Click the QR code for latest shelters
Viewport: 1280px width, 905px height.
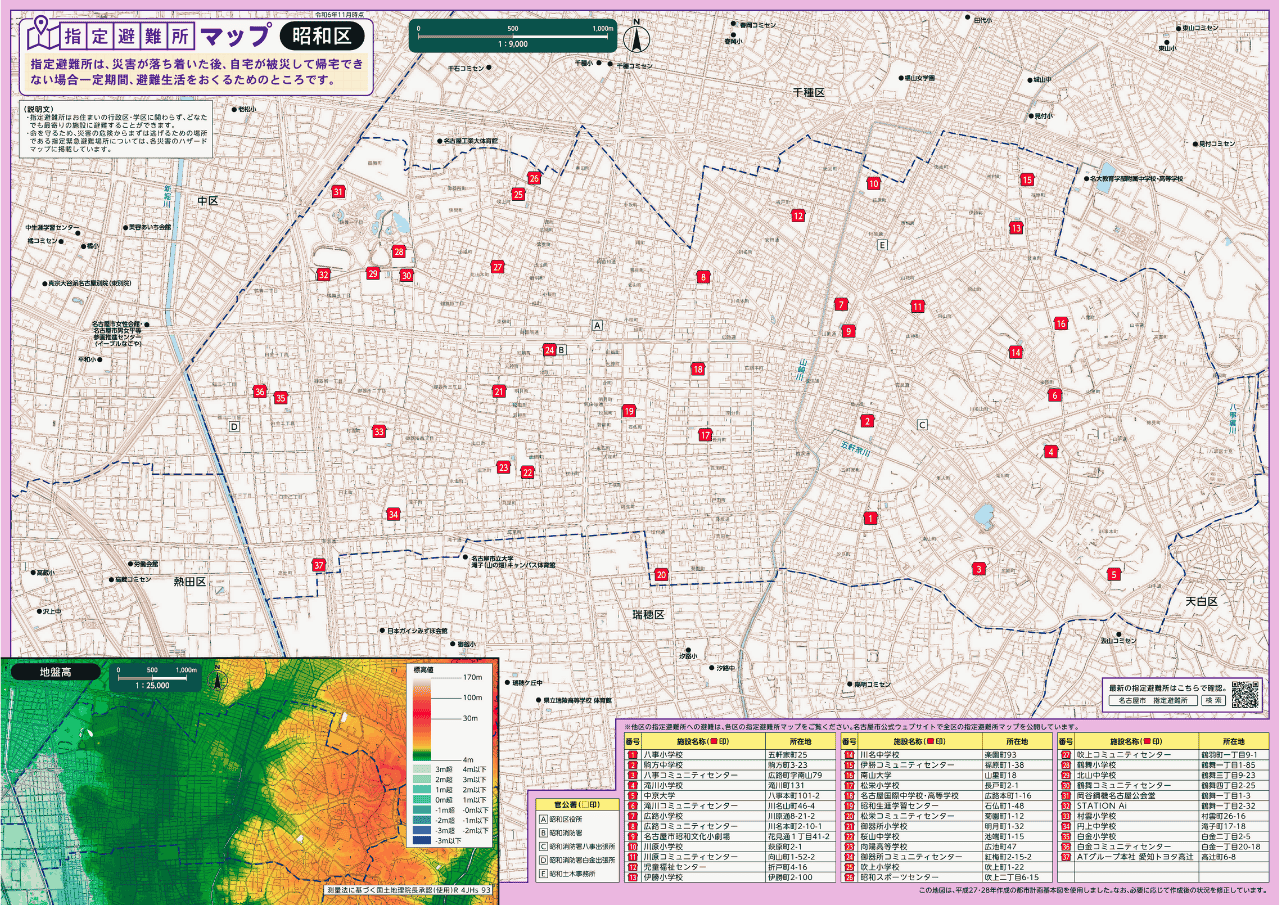[x=1244, y=694]
